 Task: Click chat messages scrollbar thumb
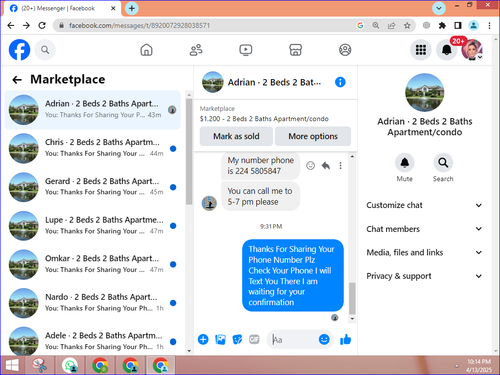click(352, 298)
